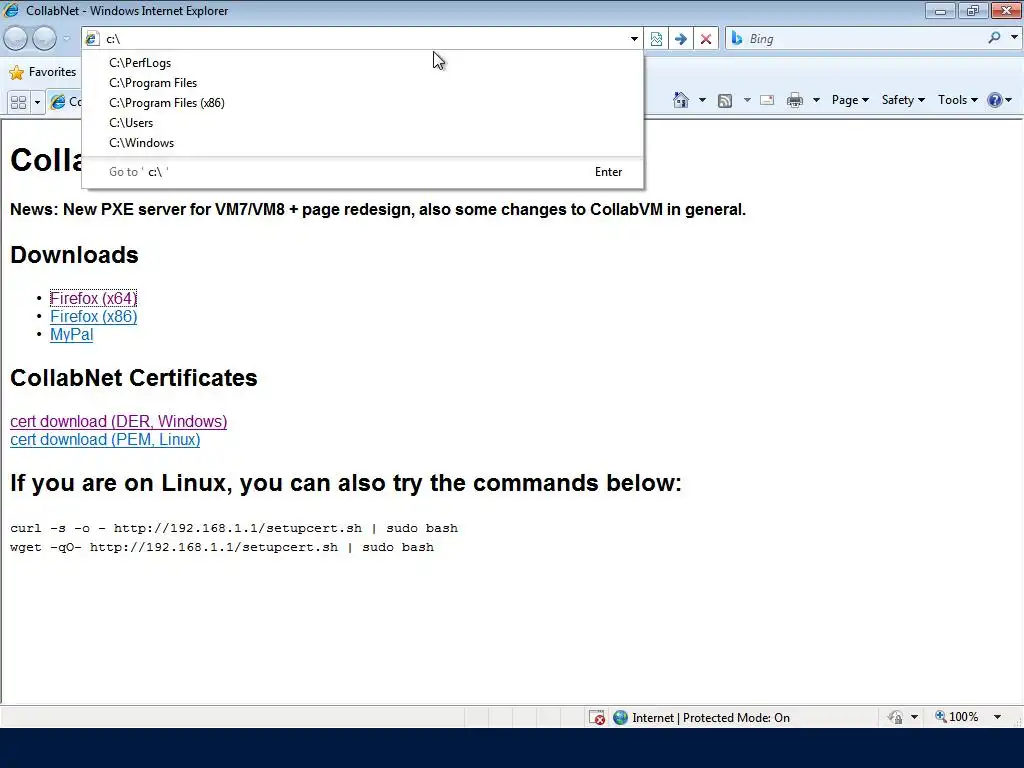Open the Print dropdown arrow

point(816,100)
